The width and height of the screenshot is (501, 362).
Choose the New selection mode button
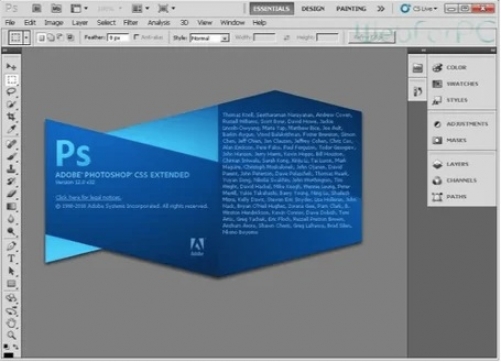tap(42, 38)
